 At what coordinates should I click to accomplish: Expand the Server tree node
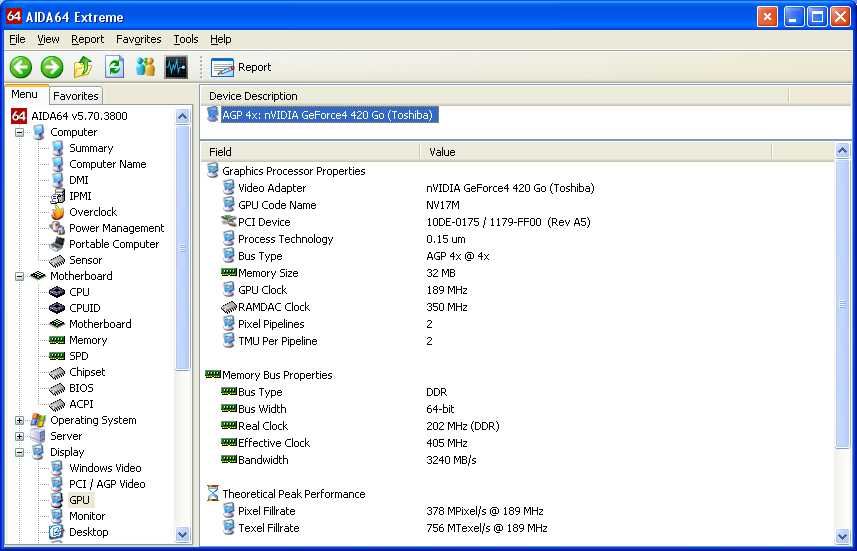pyautogui.click(x=20, y=436)
